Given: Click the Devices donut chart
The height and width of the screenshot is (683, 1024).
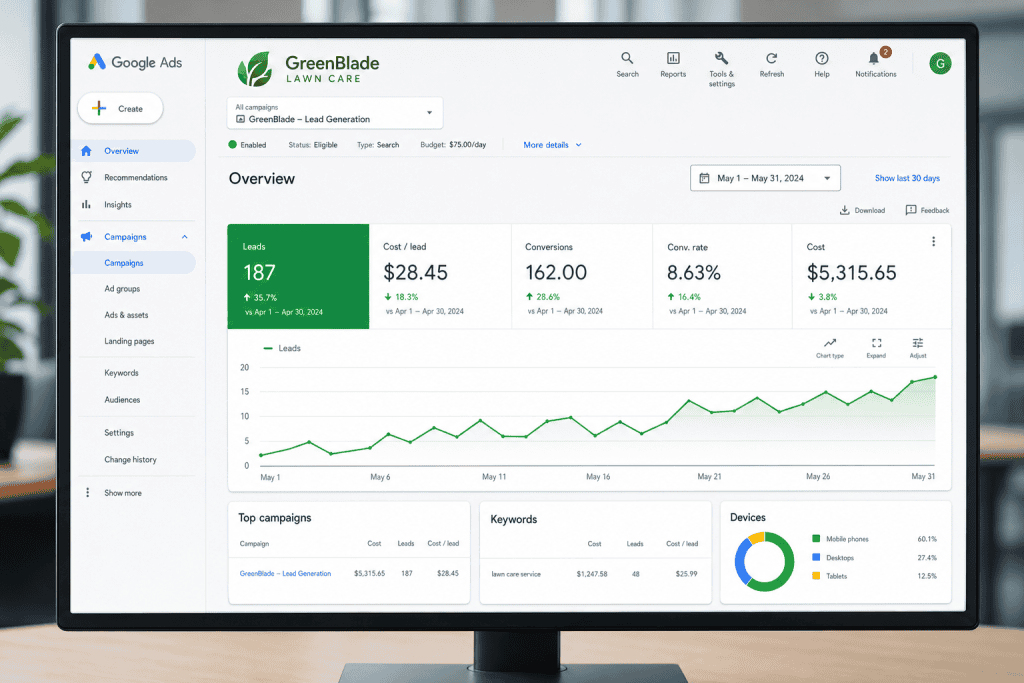Looking at the screenshot, I should (x=765, y=561).
